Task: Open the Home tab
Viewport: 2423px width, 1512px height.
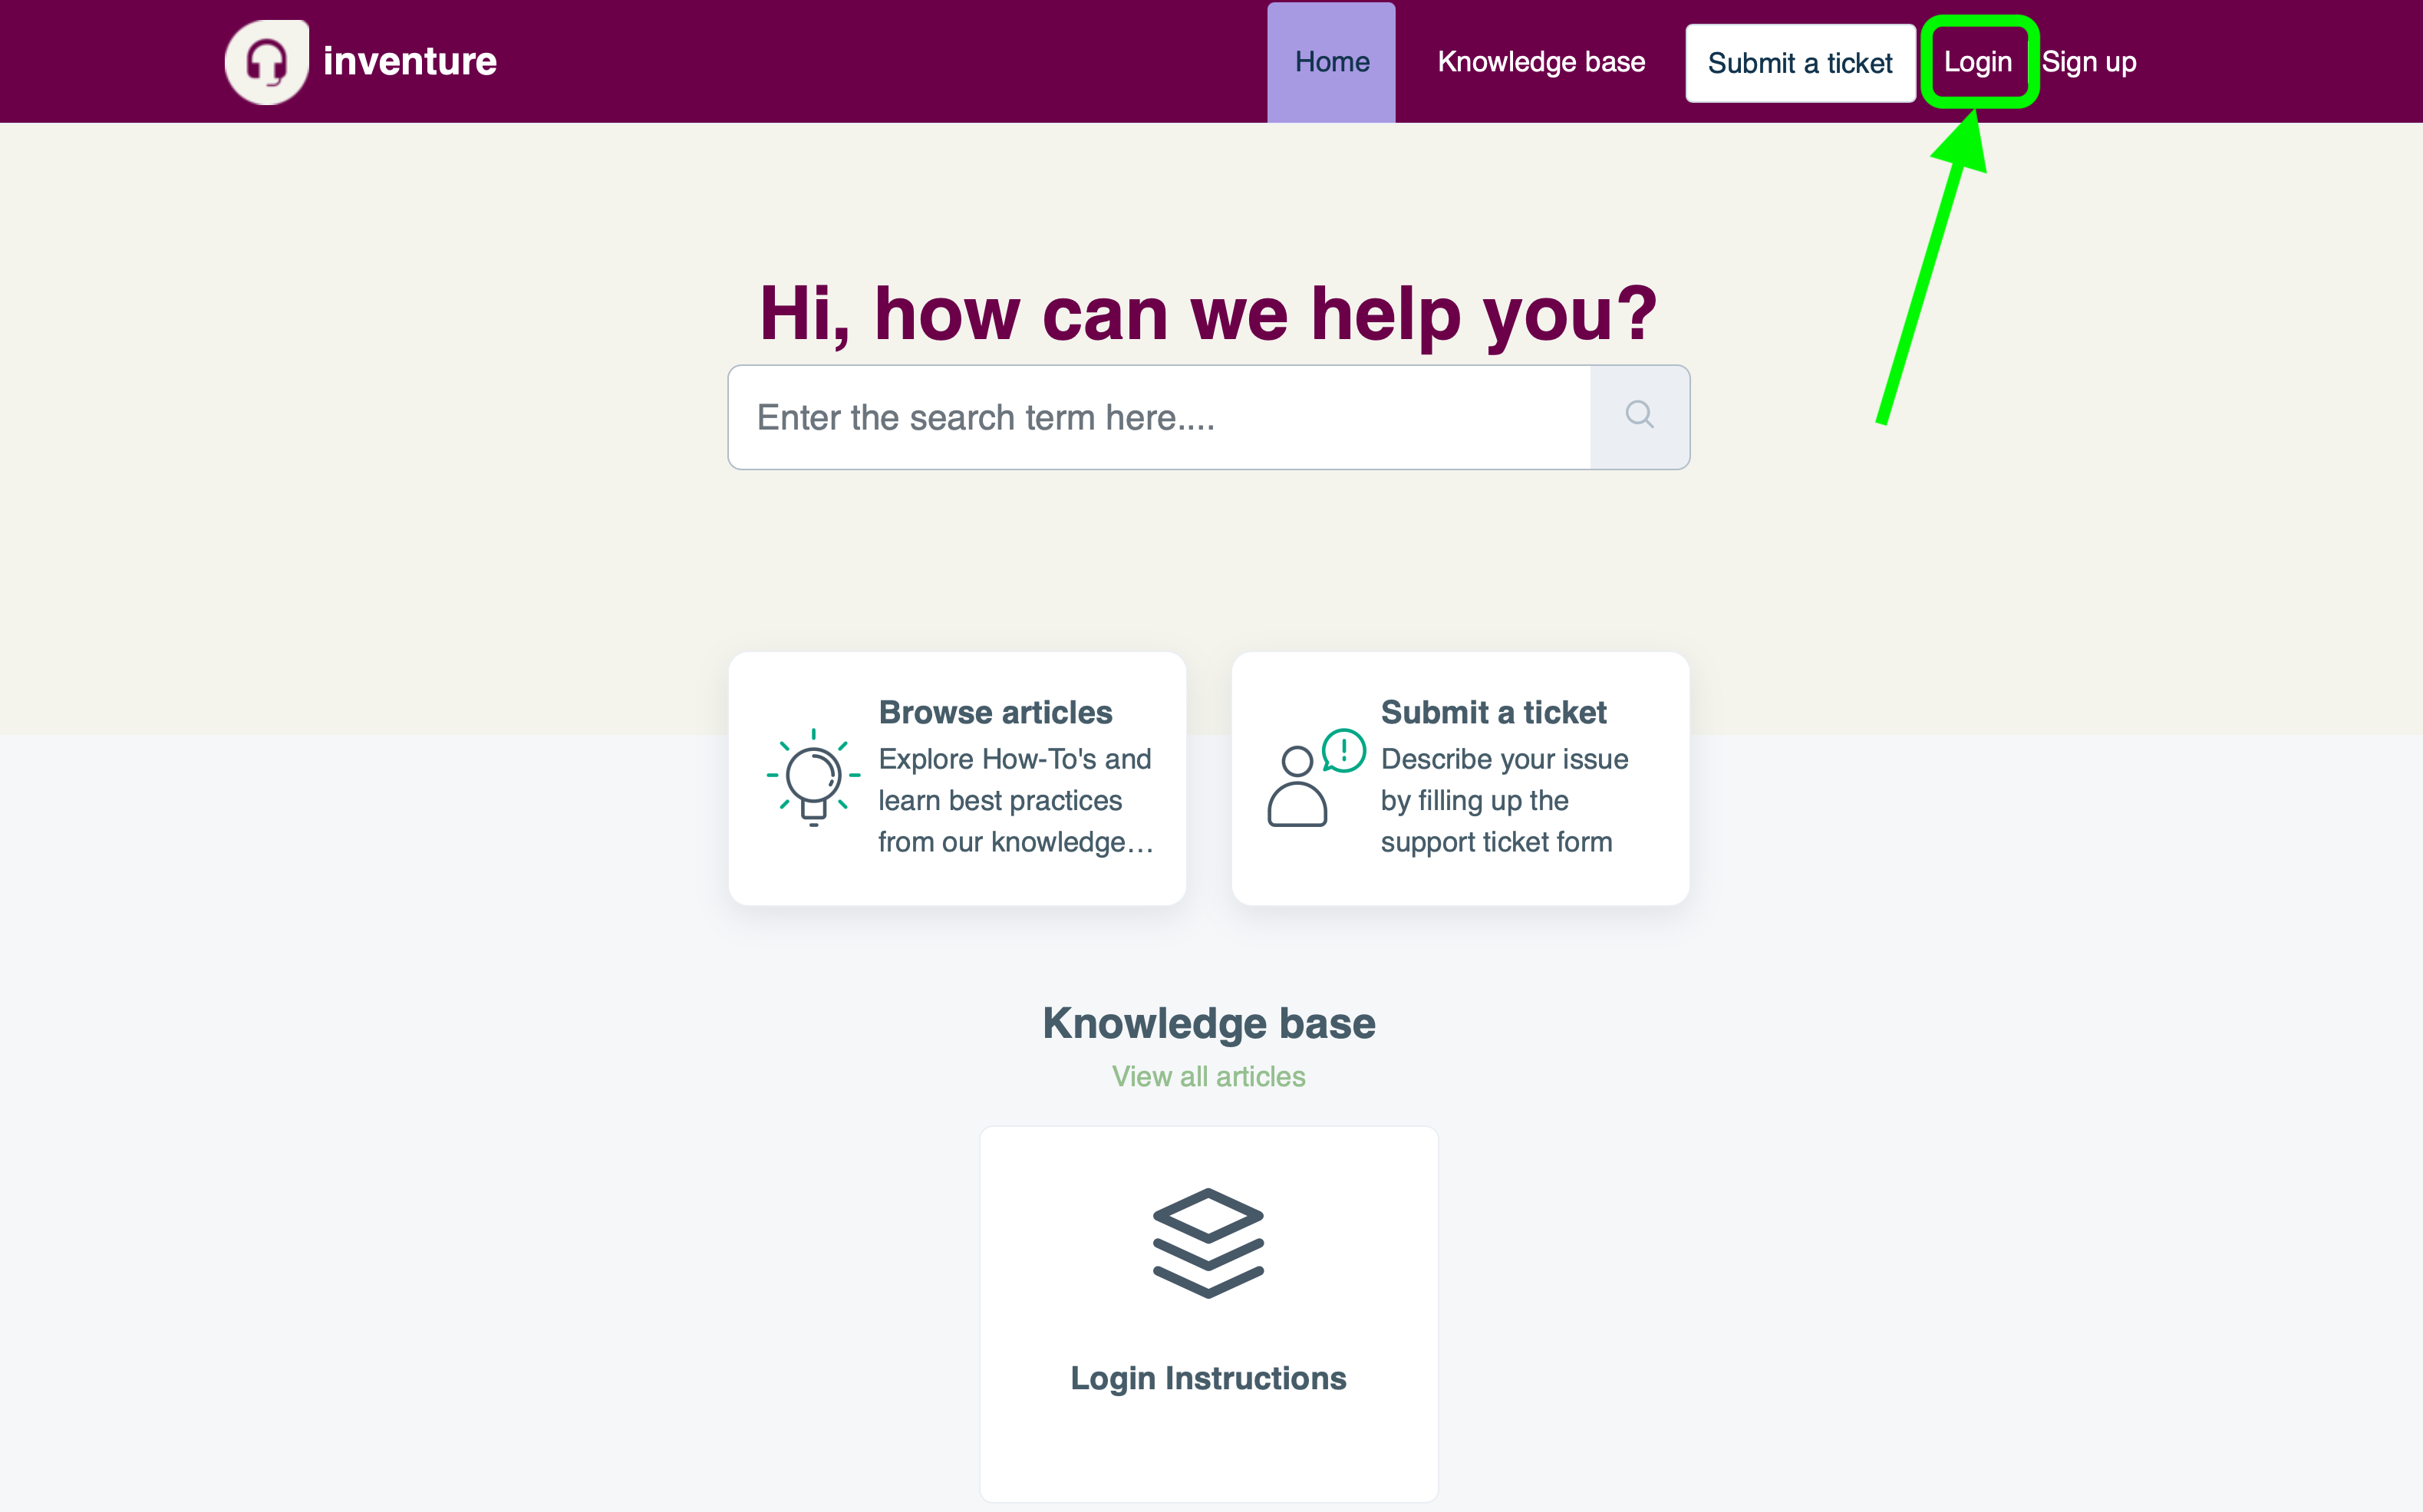Action: pyautogui.click(x=1331, y=62)
